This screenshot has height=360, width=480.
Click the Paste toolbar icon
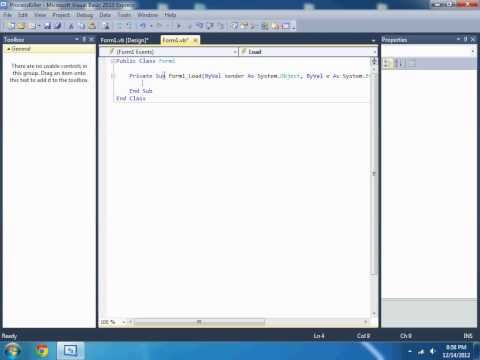pyautogui.click(x=92, y=26)
